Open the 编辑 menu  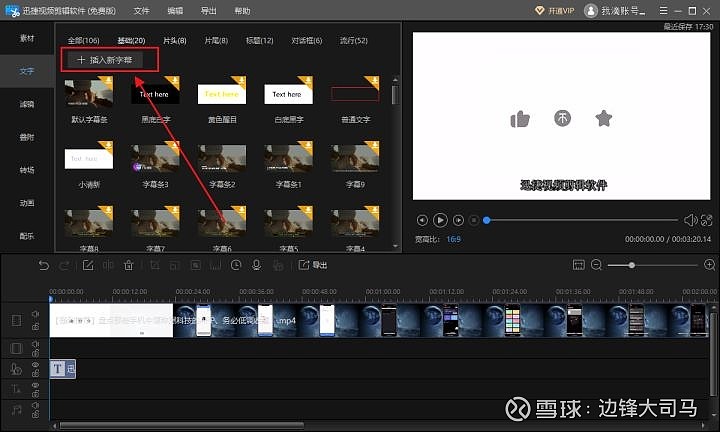[175, 11]
